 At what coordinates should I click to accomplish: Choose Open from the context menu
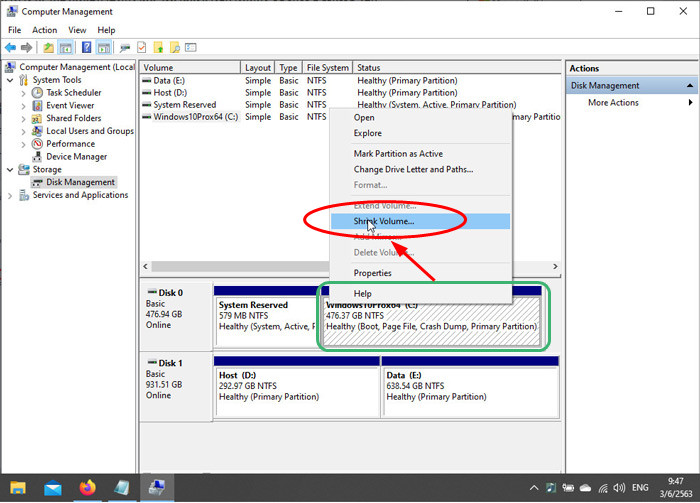[420, 117]
